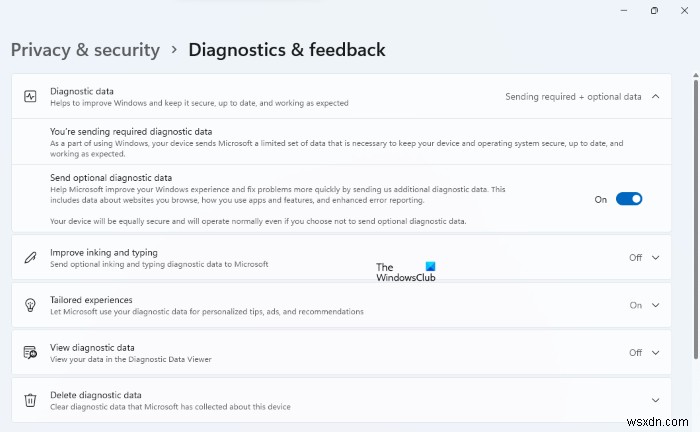Screen dimensions: 700x432
Task: Expand the View diagnostic data chevron
Action: point(656,352)
